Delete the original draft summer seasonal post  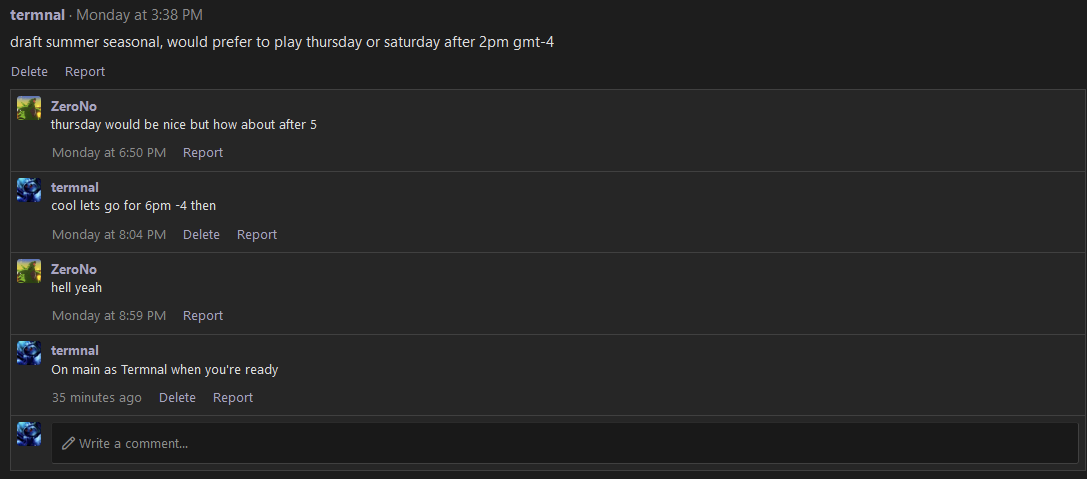(29, 71)
